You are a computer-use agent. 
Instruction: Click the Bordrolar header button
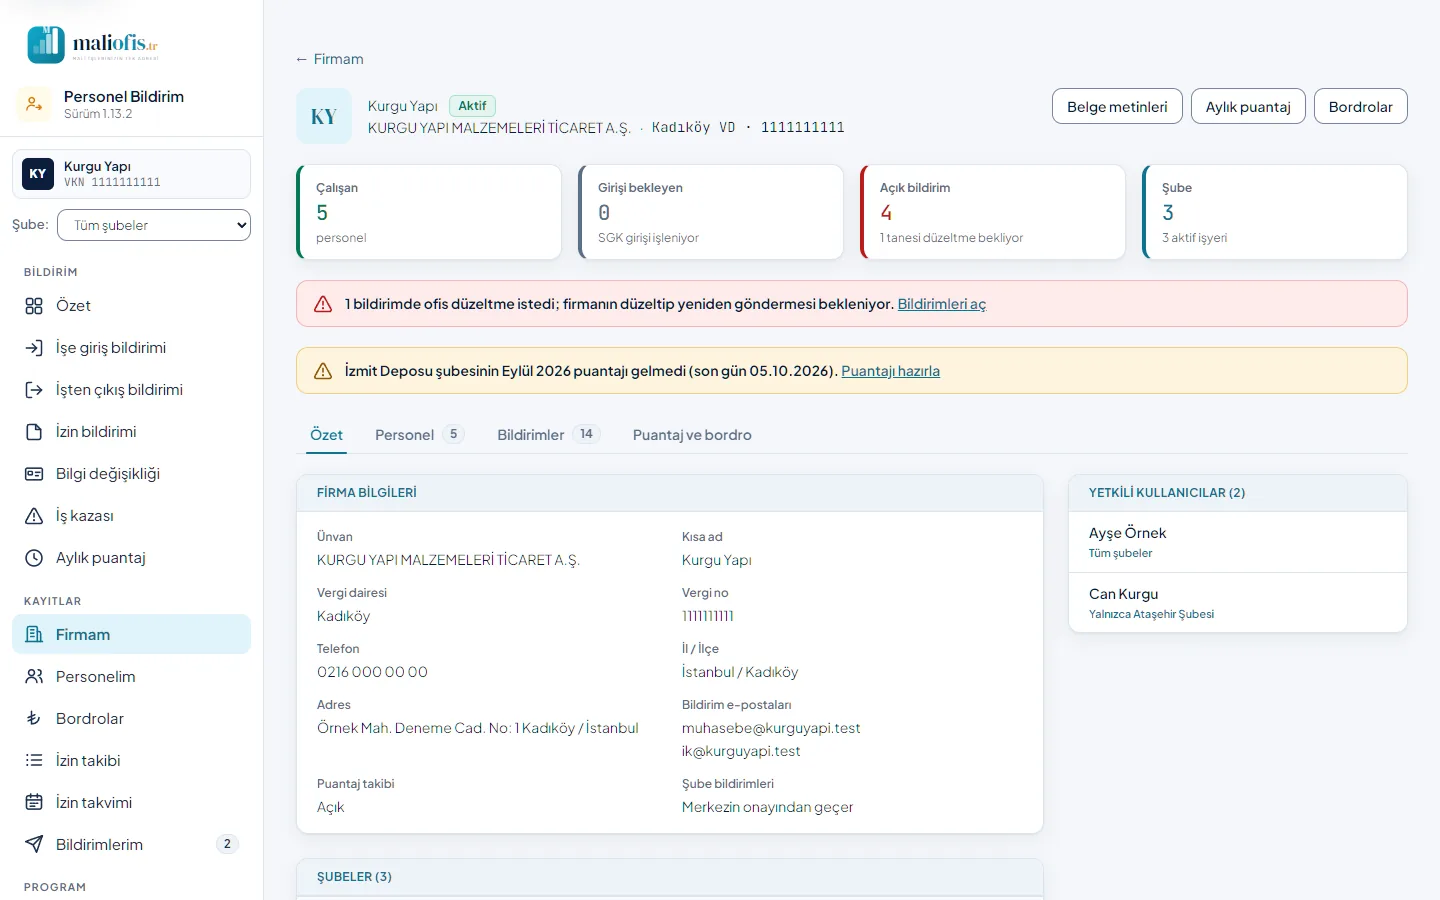tap(1361, 107)
